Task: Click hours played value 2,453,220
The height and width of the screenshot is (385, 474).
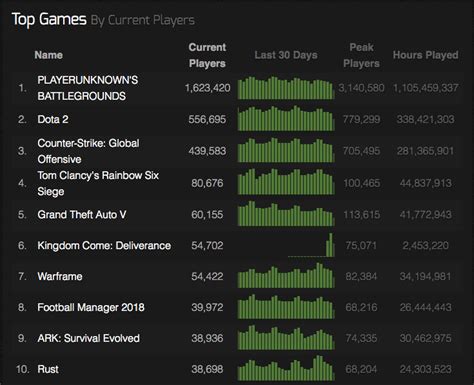Action: point(426,246)
